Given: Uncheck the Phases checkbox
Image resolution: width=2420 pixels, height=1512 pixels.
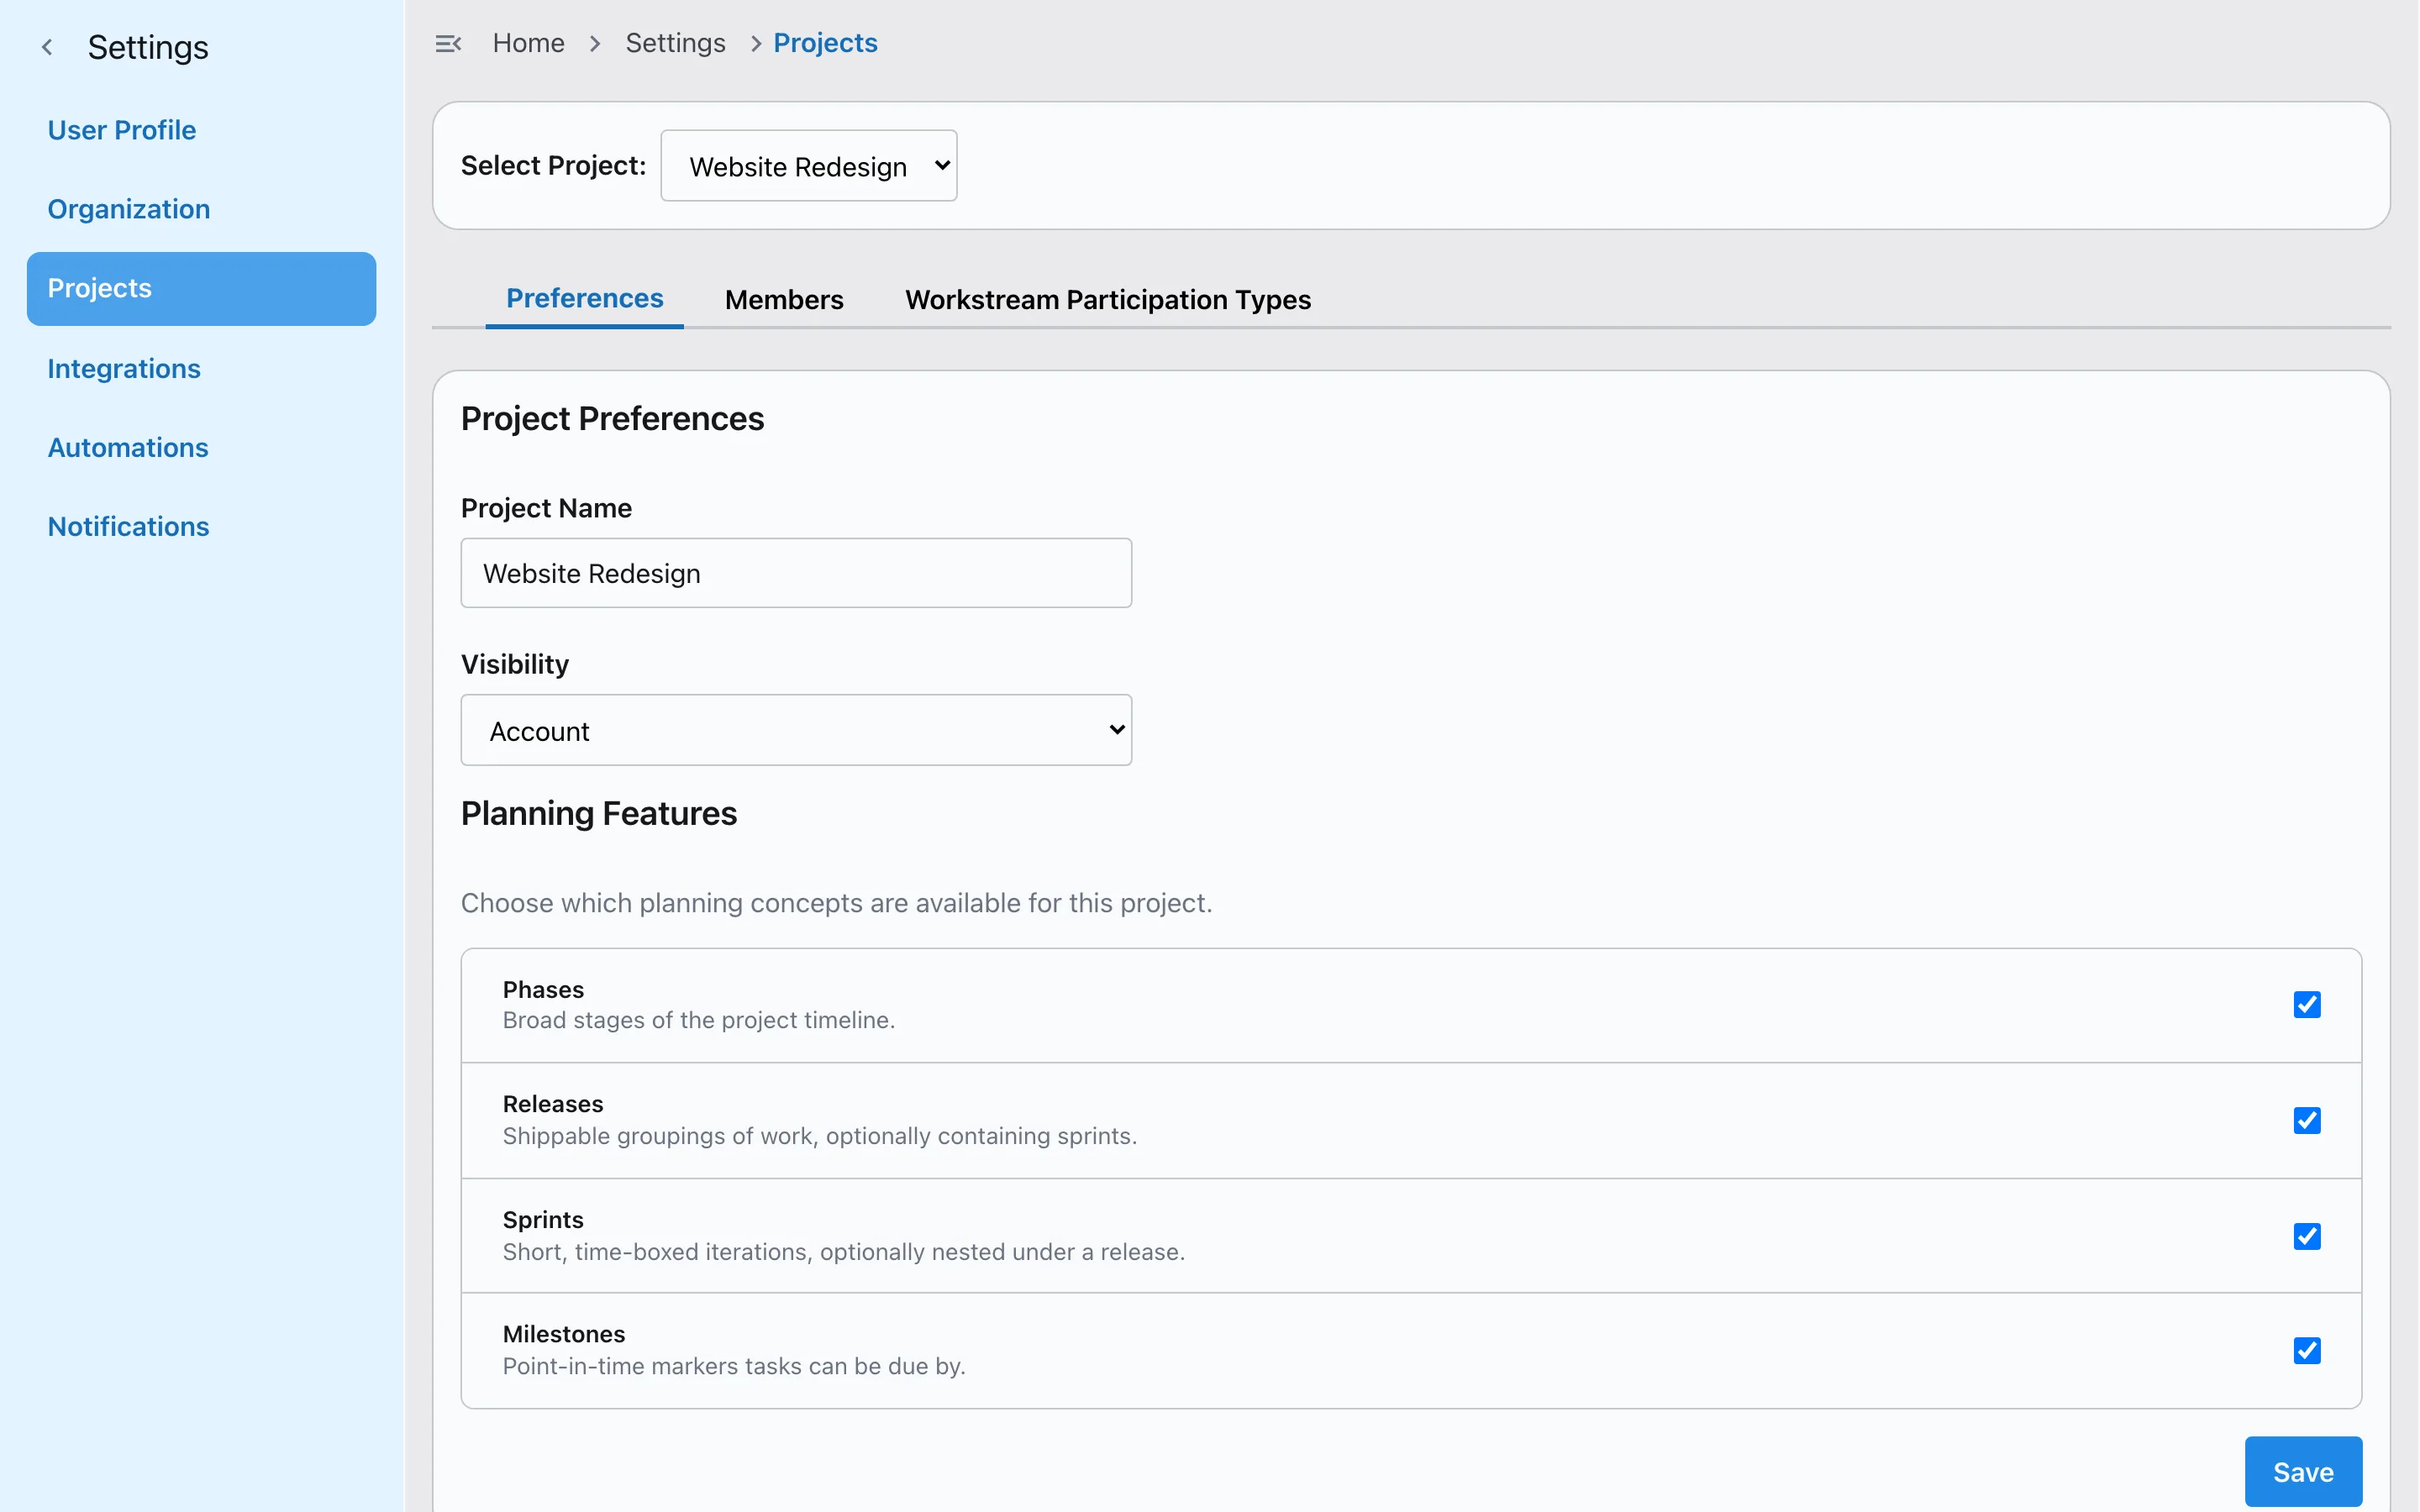Looking at the screenshot, I should 2306,1004.
